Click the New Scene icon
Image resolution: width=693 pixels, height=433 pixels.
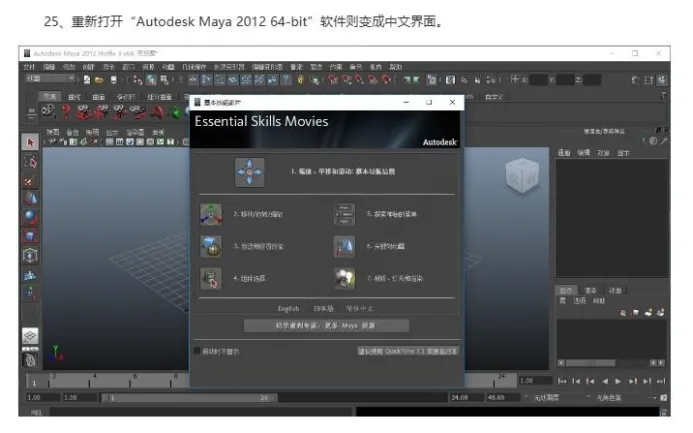tap(87, 80)
